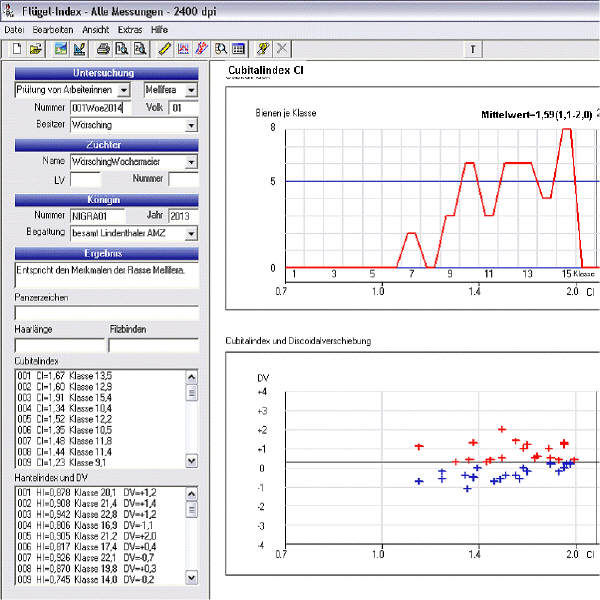600x600 pixels.
Task: Open the Begattung dropdown list
Action: tap(191, 233)
